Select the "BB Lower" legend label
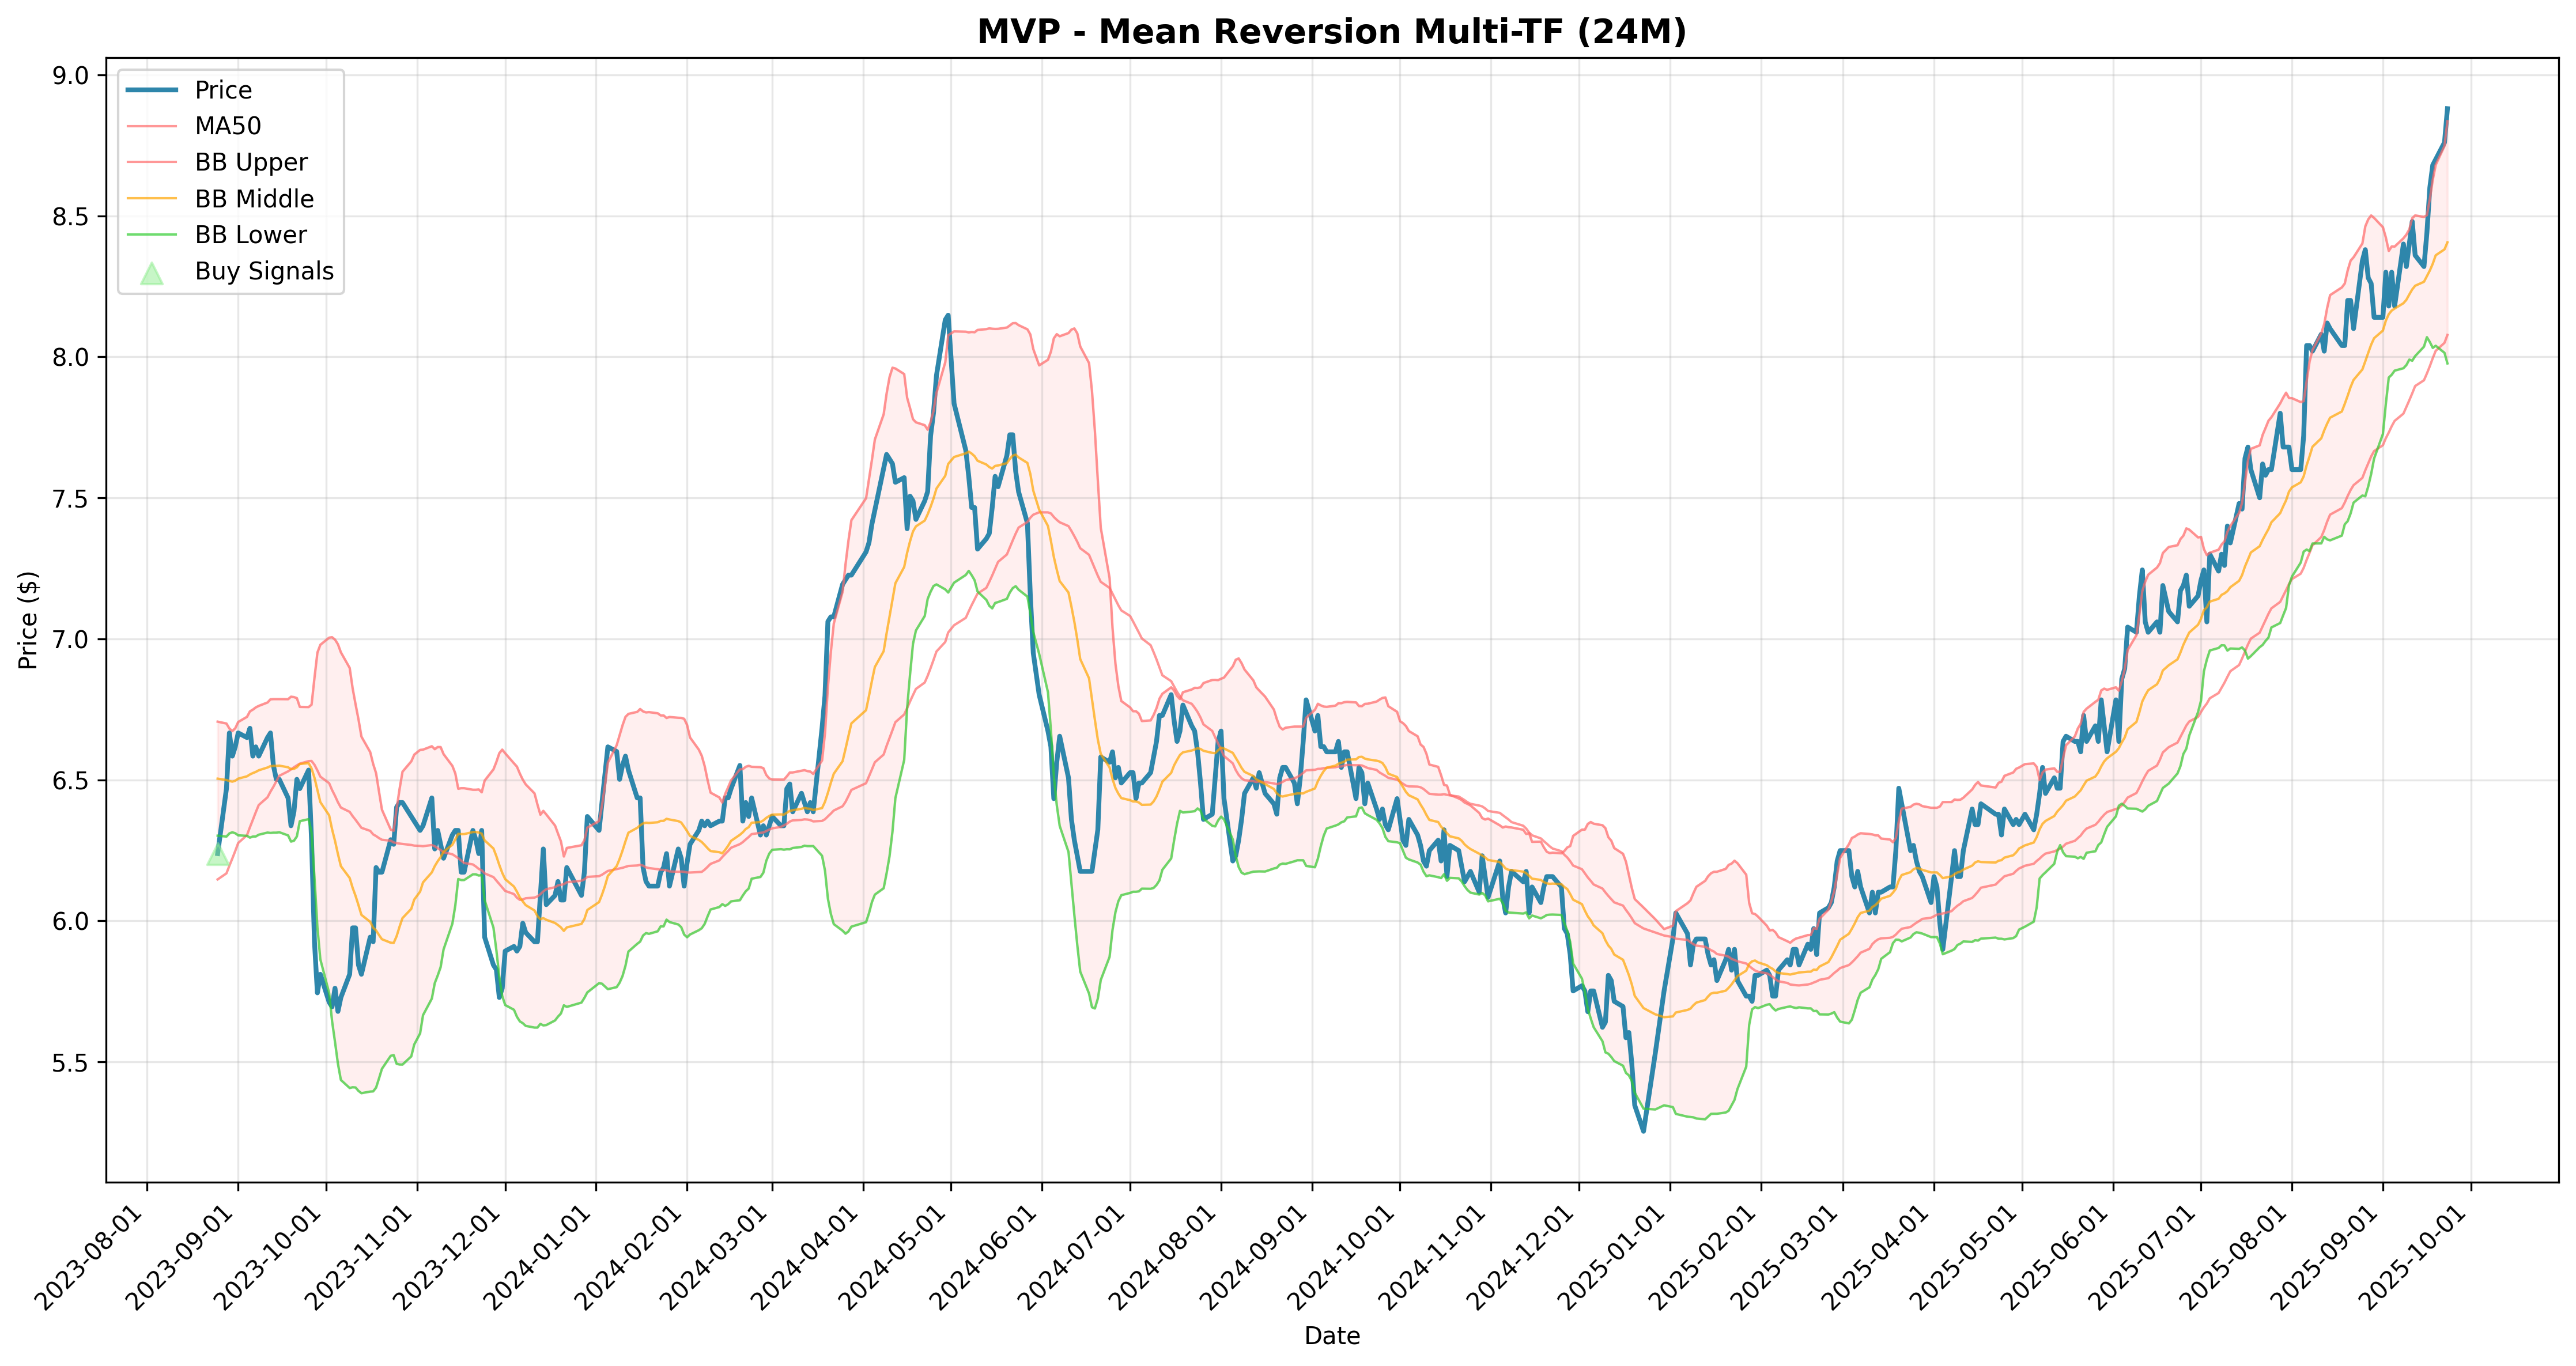This screenshot has height=1366, width=2576. tap(250, 235)
